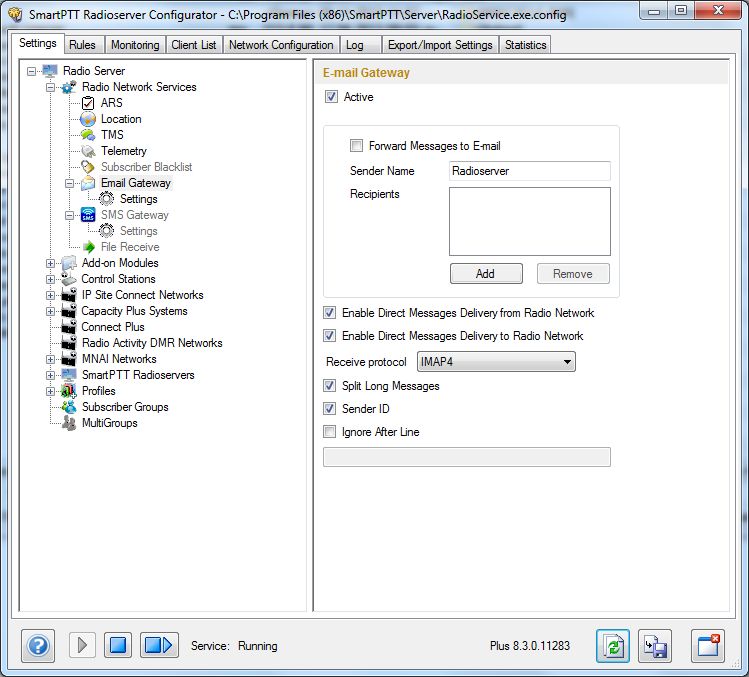
Task: Expand the SmartPTT Radioservers node
Action: pos(51,376)
